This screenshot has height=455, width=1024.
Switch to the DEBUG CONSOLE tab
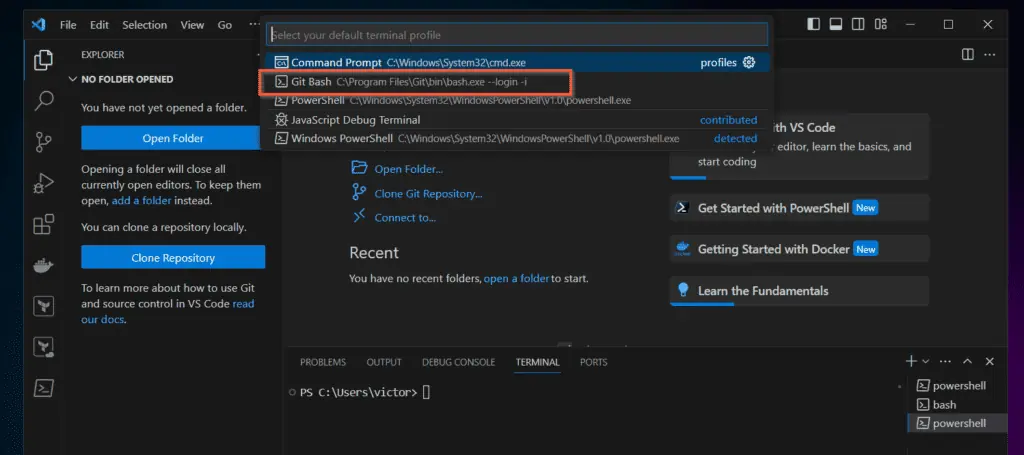458,362
